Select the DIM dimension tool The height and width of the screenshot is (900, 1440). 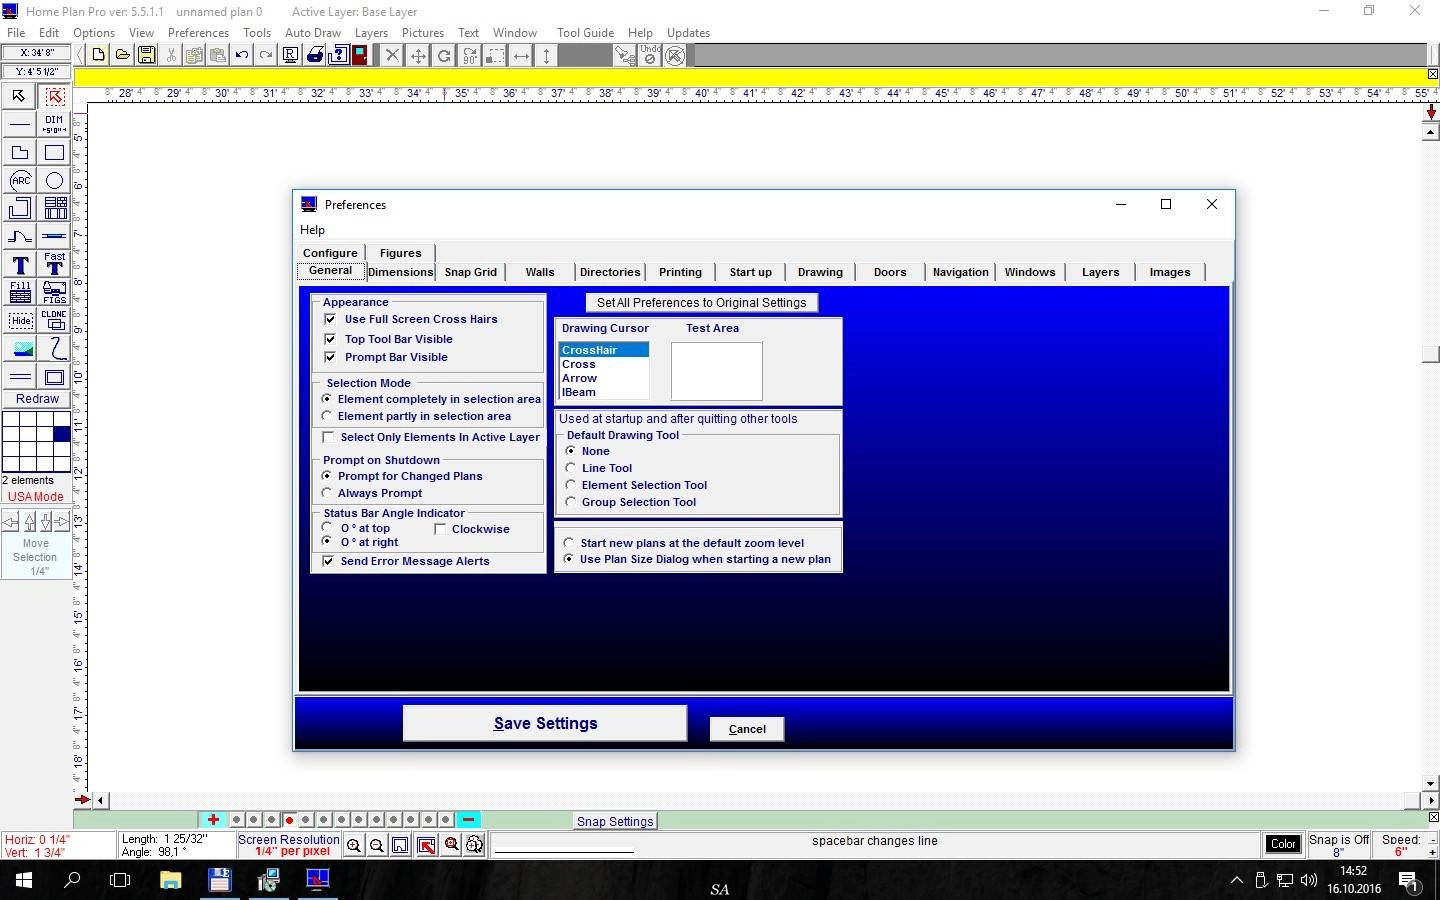pos(54,124)
